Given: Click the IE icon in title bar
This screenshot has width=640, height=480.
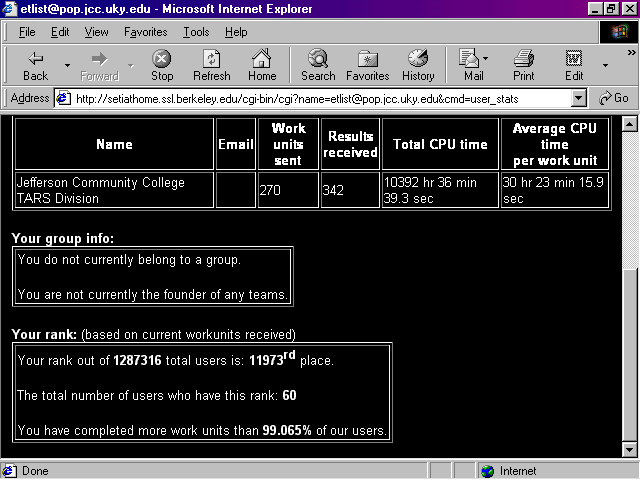Looking at the screenshot, I should tap(9, 9).
